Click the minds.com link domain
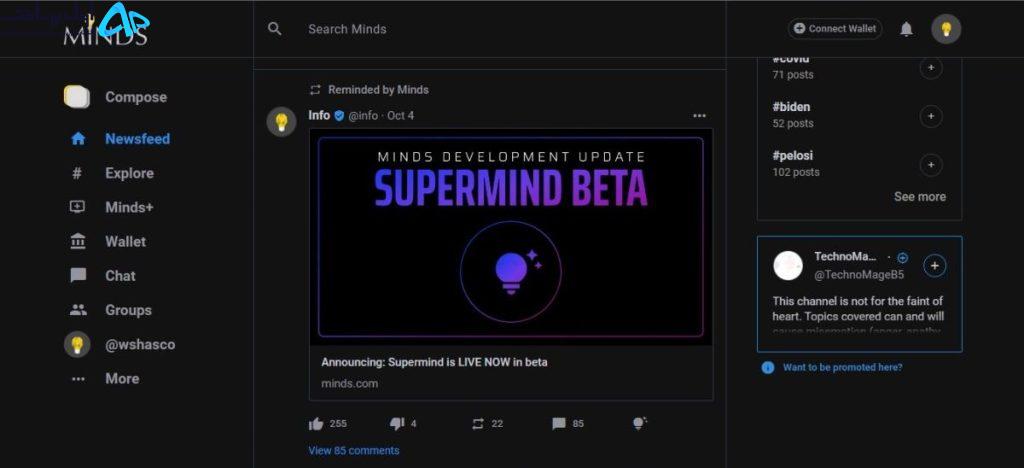Viewport: 1024px width, 468px height. tap(349, 383)
